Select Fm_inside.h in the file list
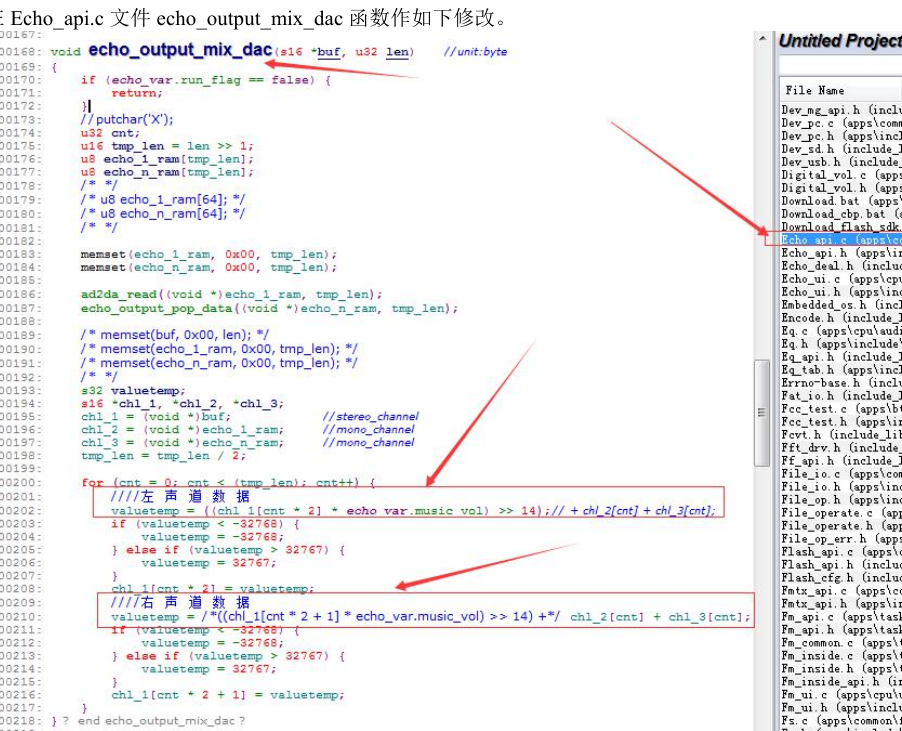 pyautogui.click(x=841, y=669)
